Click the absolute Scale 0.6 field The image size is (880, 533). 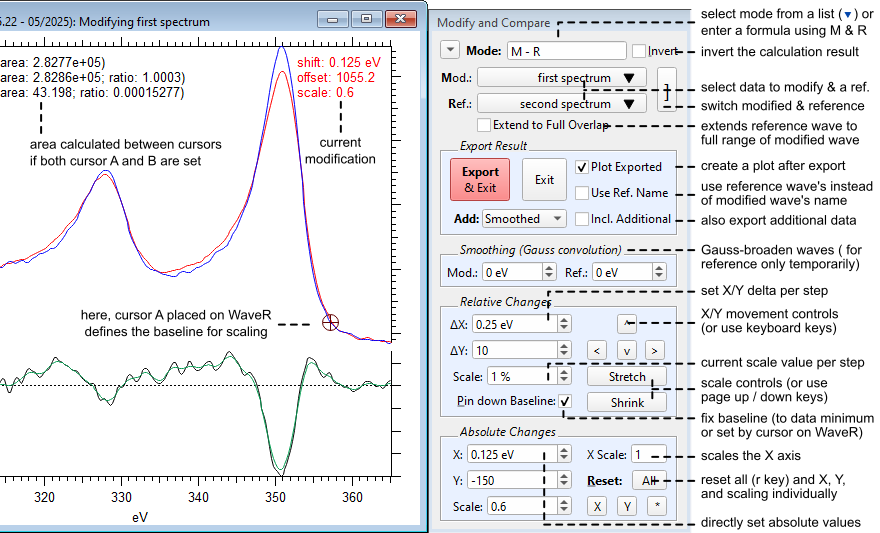pos(522,507)
